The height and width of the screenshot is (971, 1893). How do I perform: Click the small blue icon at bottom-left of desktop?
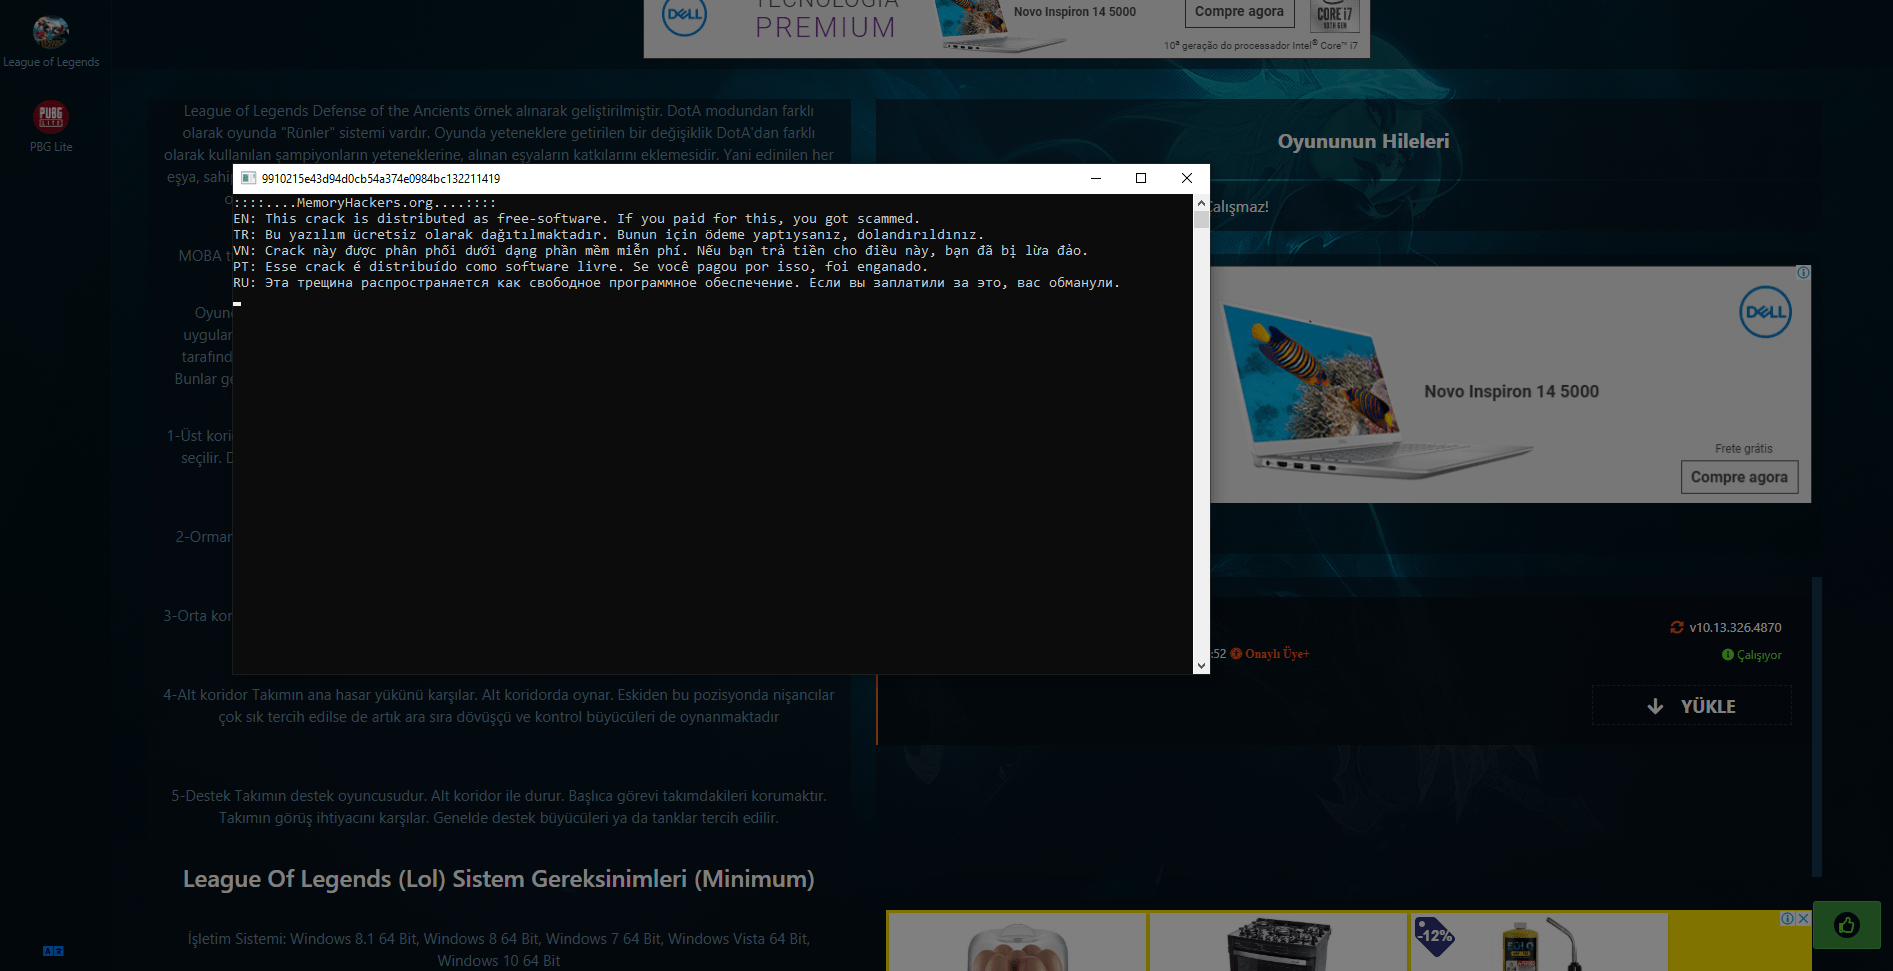[x=53, y=951]
